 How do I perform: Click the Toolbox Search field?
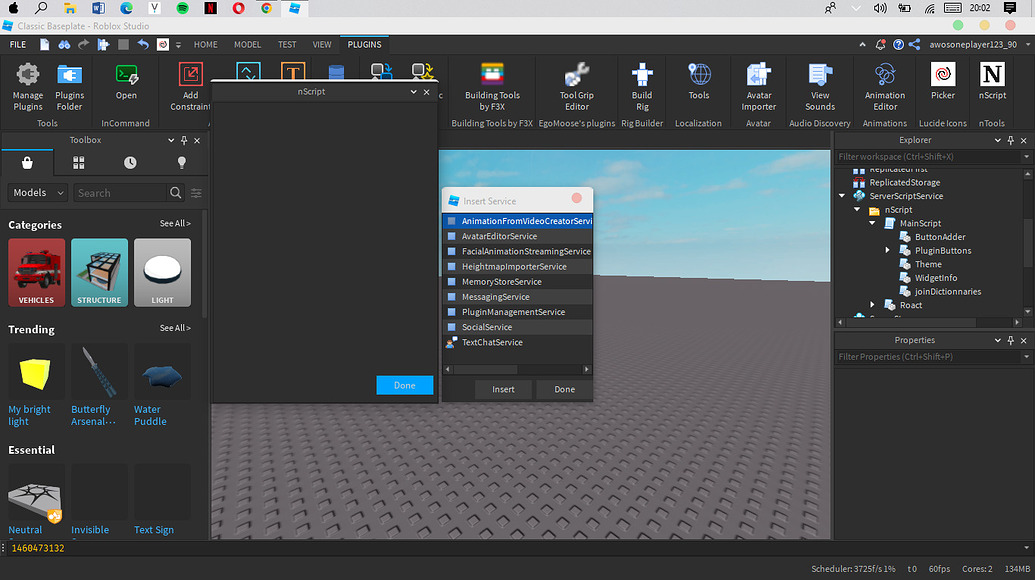pyautogui.click(x=119, y=193)
